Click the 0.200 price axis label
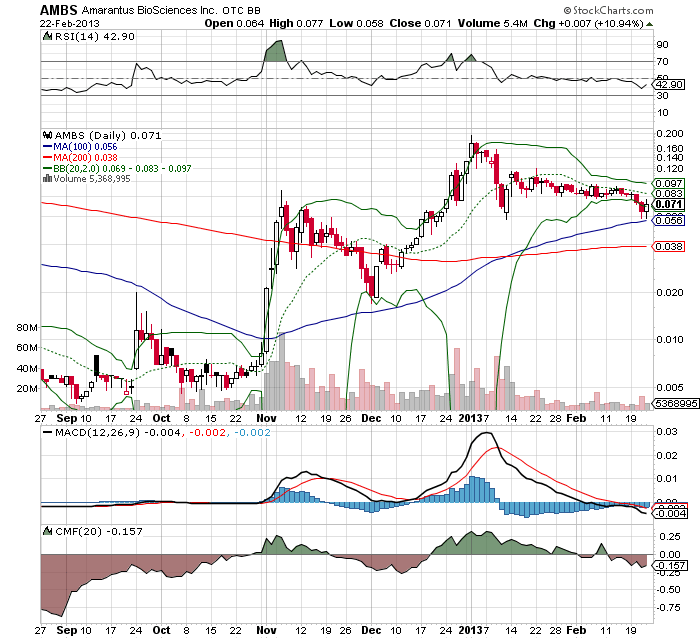Viewport: 700px width, 639px height. click(x=670, y=134)
